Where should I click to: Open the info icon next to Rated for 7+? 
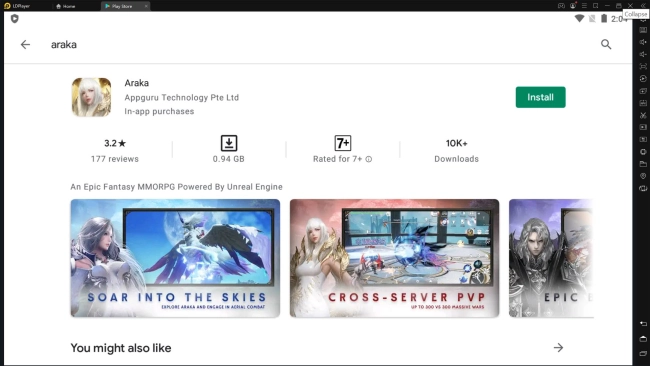click(x=369, y=159)
